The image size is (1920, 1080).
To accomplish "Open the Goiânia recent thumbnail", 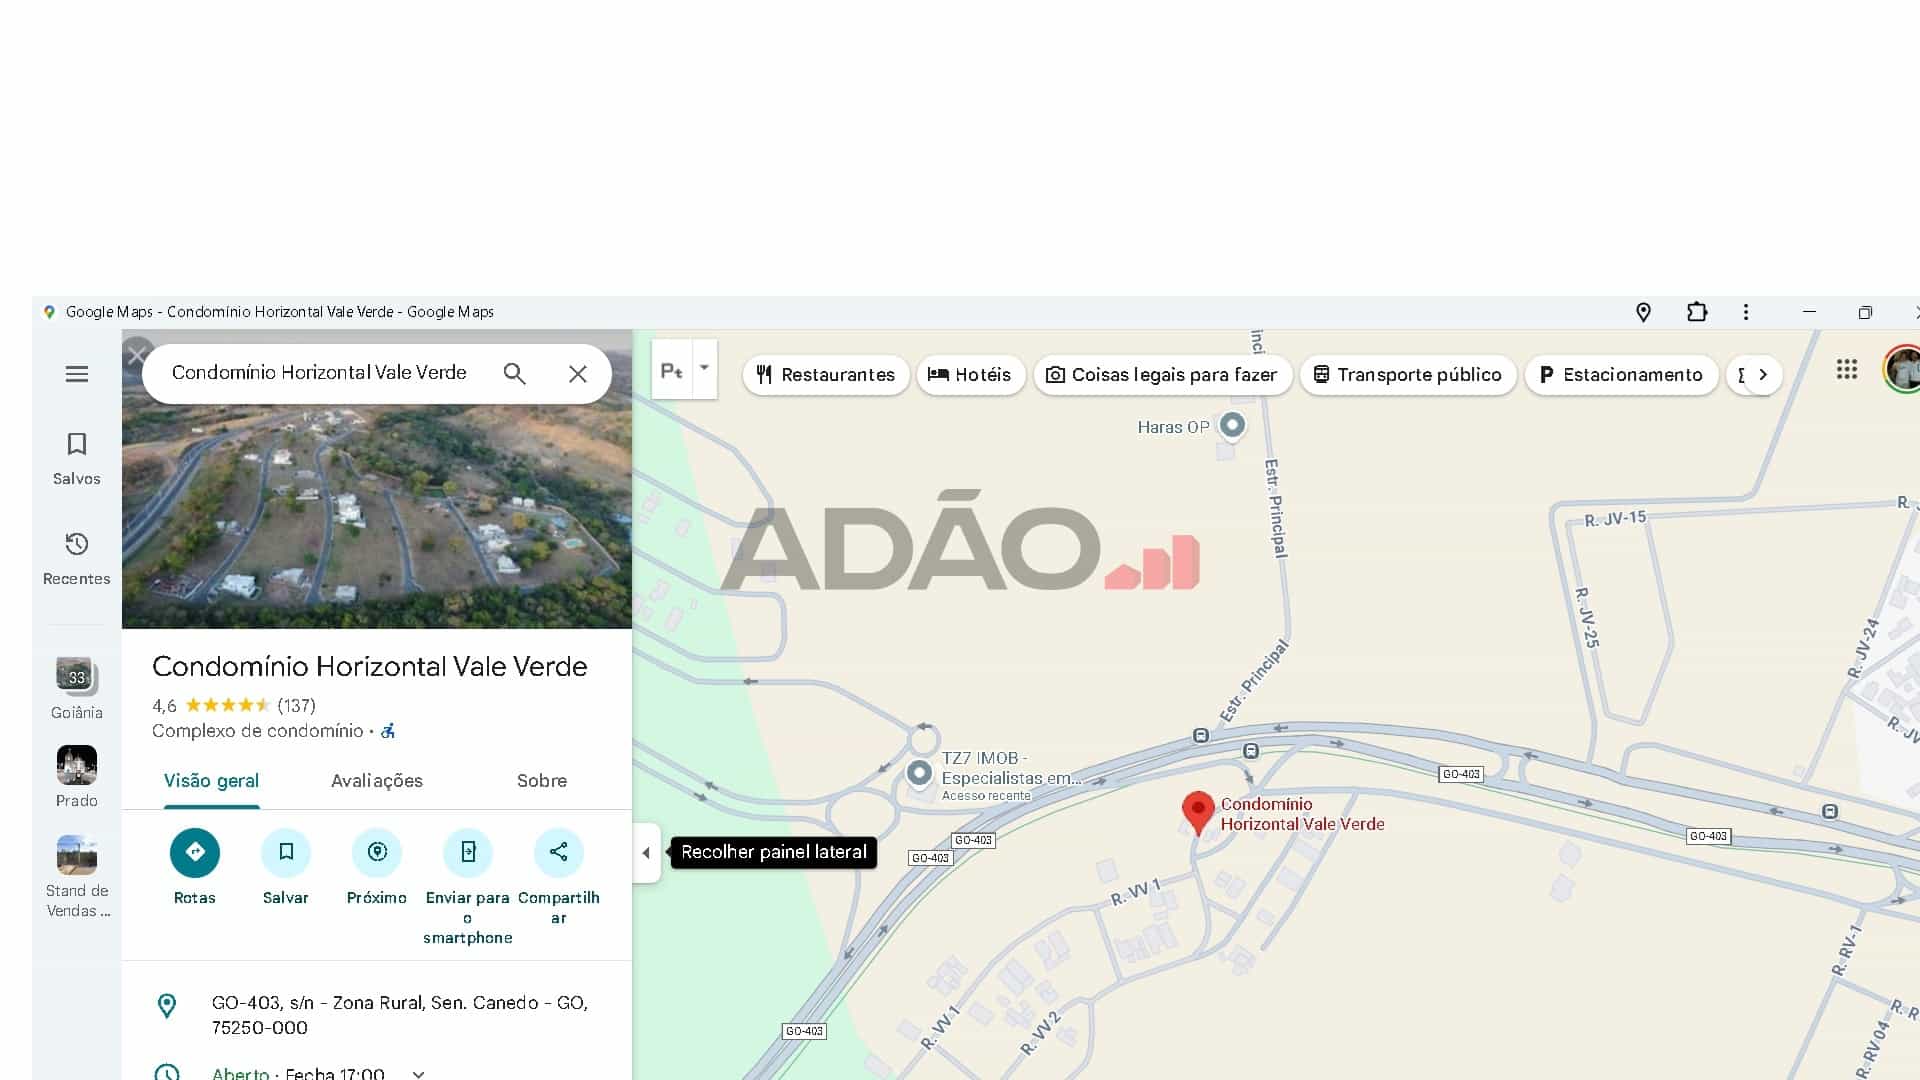I will coord(77,688).
